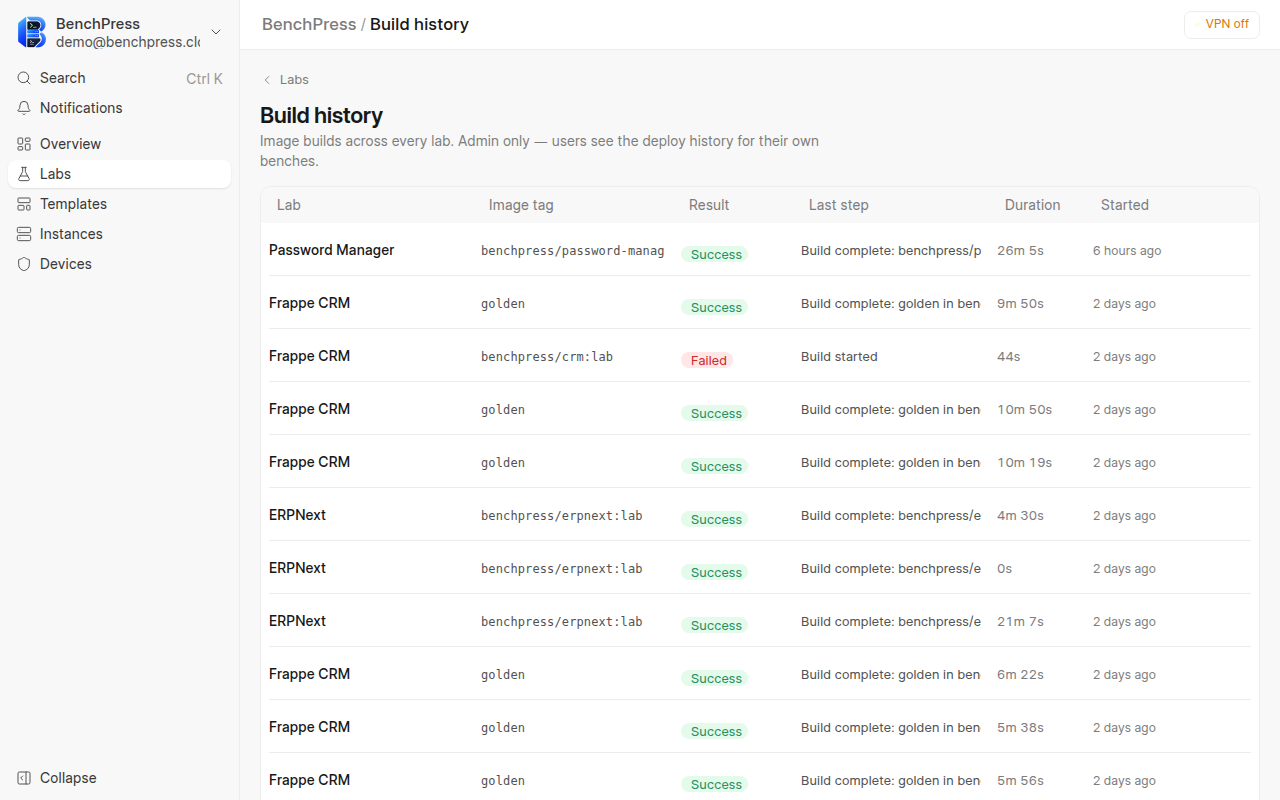Click the Last step column header

coord(839,205)
